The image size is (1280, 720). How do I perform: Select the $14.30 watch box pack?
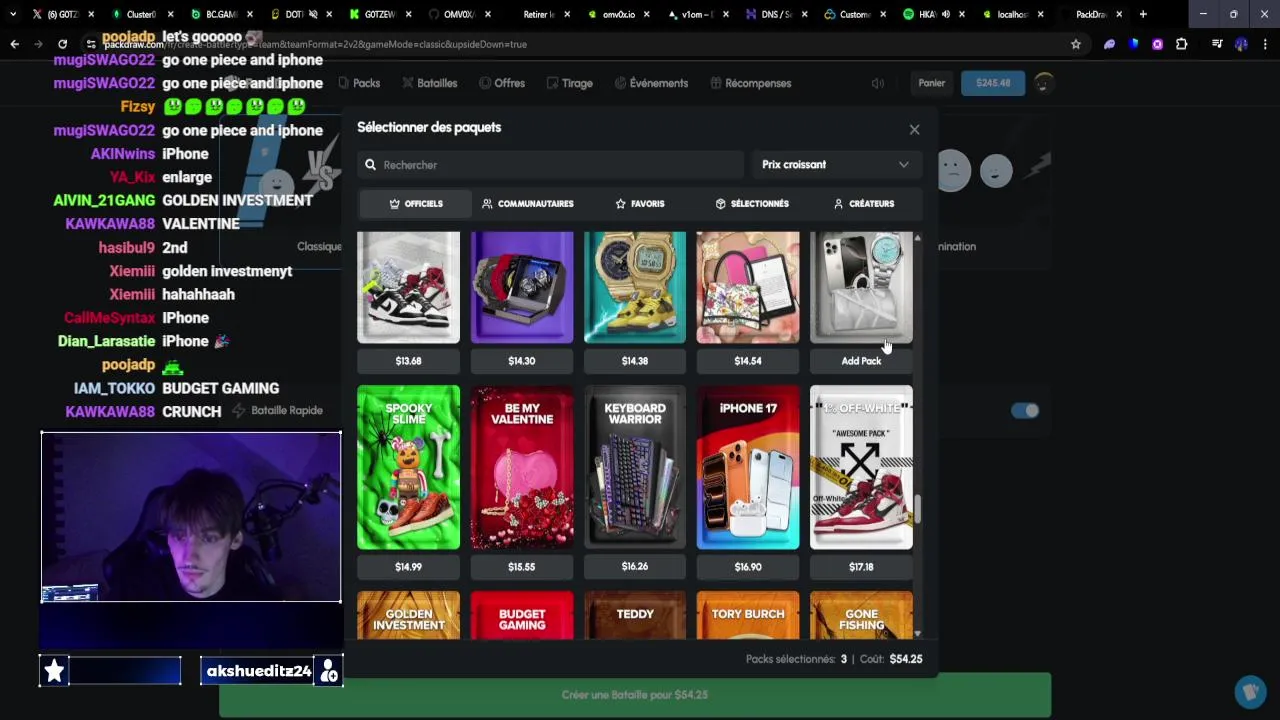click(521, 288)
